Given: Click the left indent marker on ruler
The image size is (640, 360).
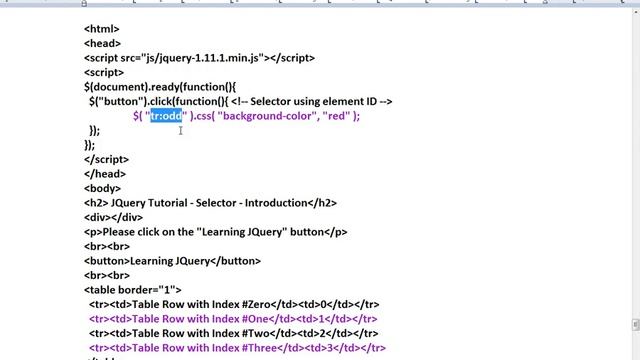Looking at the screenshot, I should [84, 4].
